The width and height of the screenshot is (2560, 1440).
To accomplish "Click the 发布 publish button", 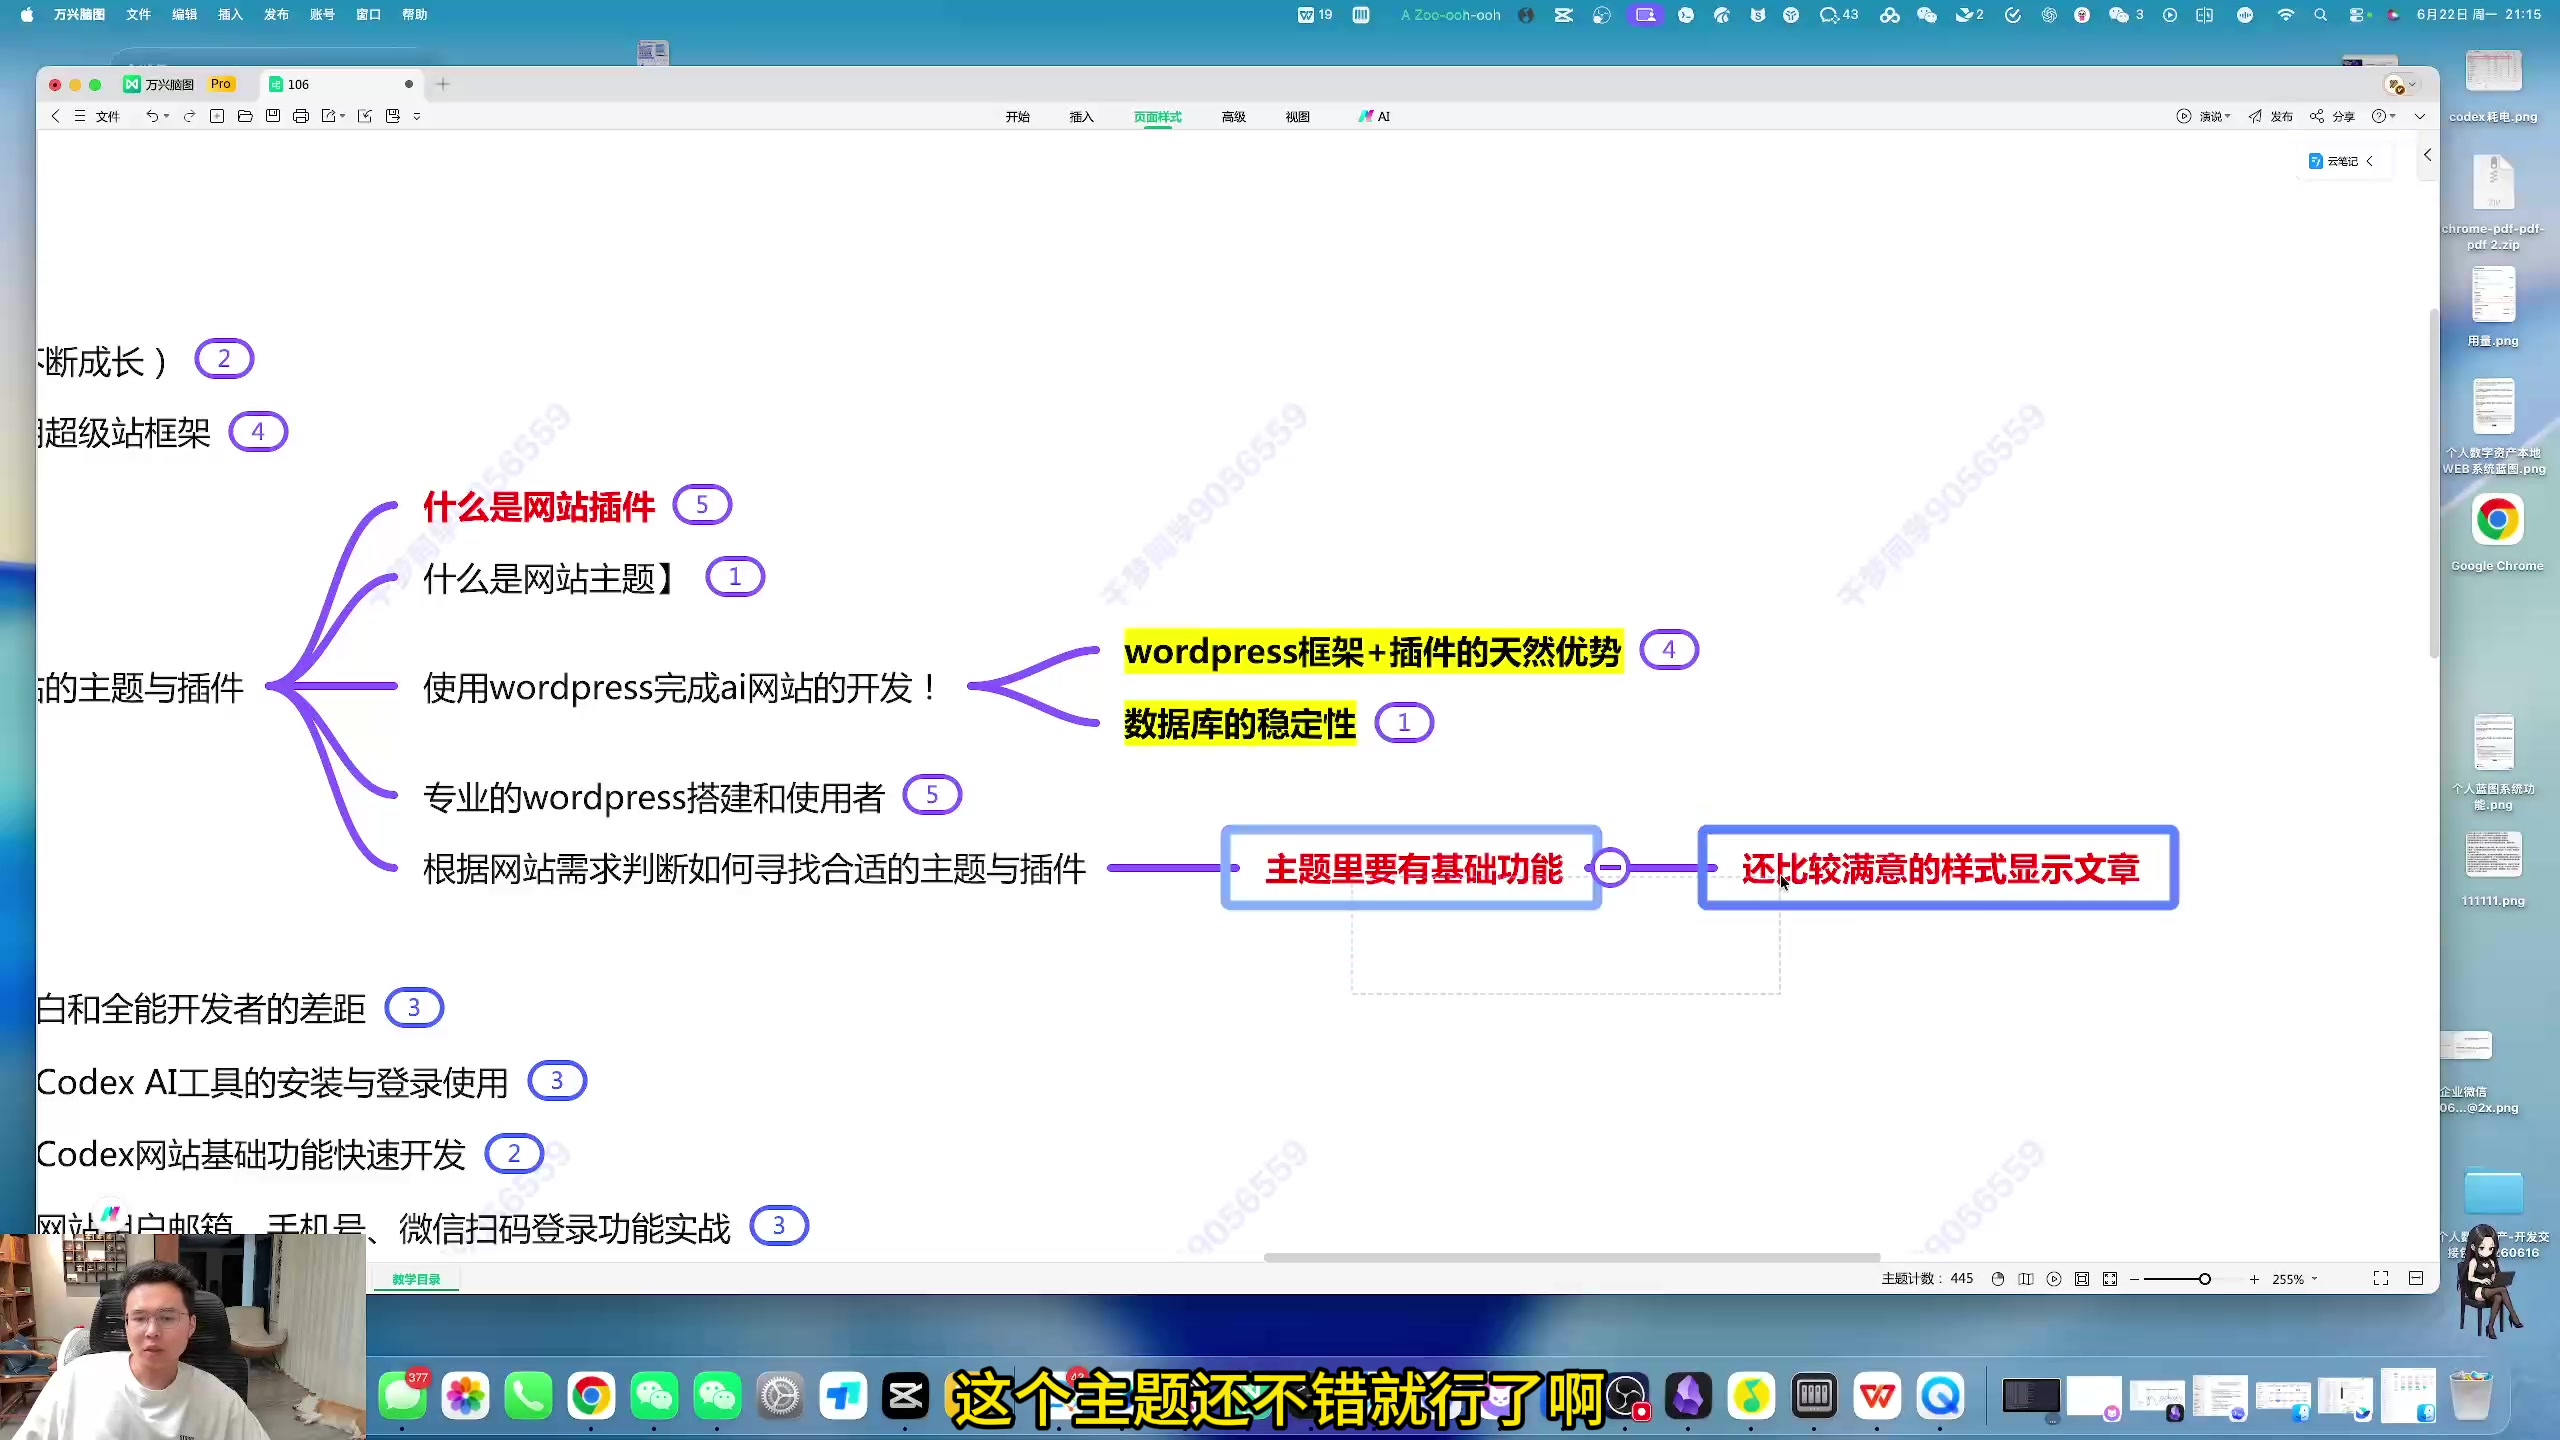I will coord(2270,116).
